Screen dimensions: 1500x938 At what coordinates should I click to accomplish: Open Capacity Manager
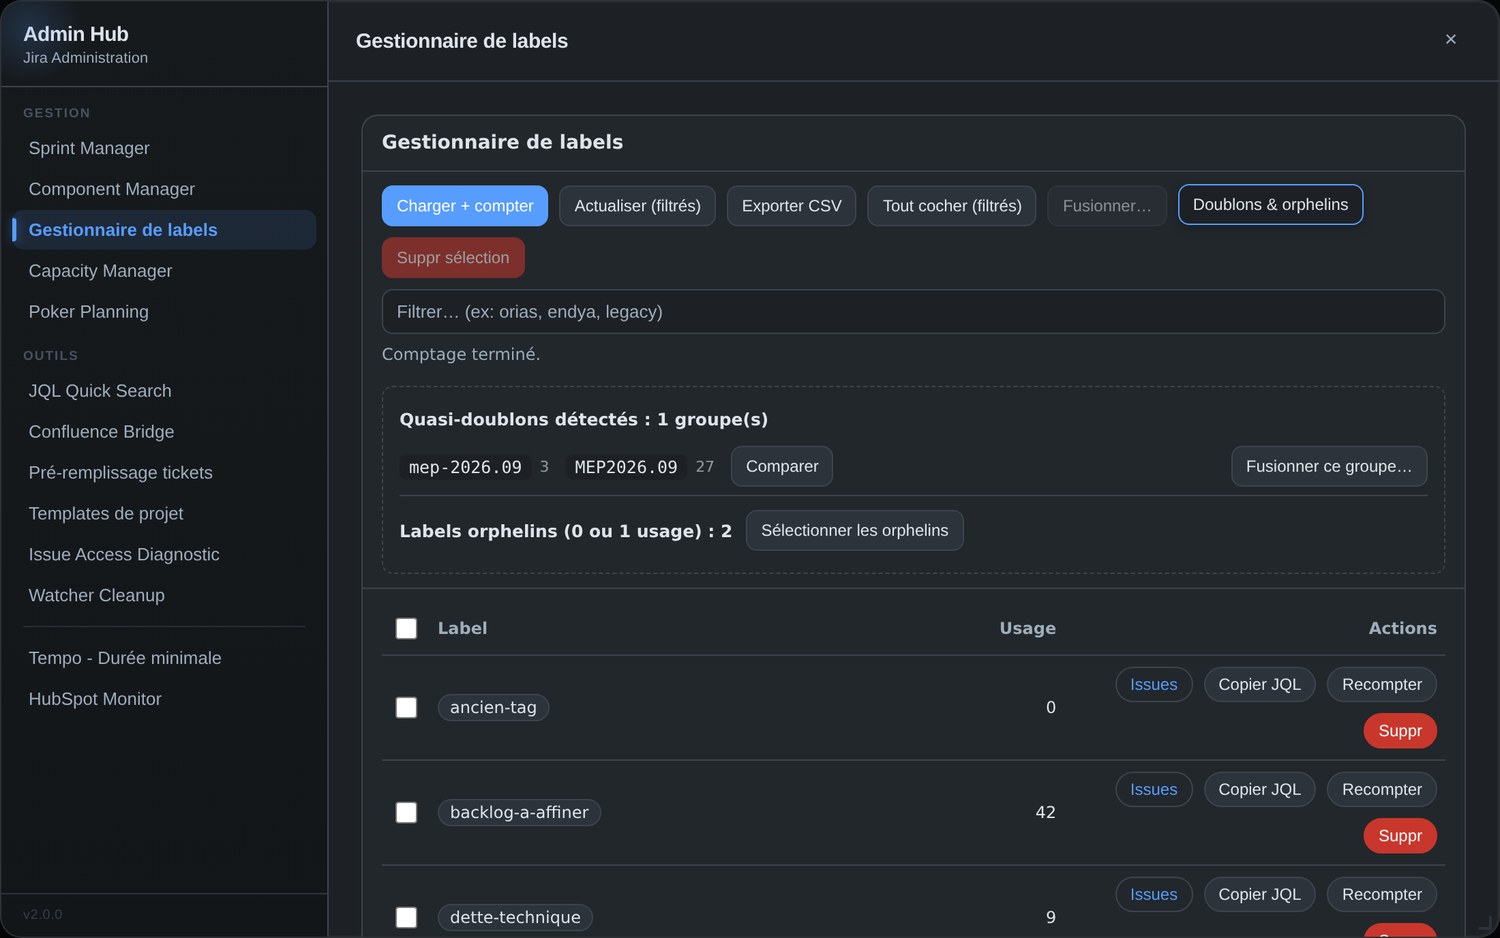tap(164, 271)
